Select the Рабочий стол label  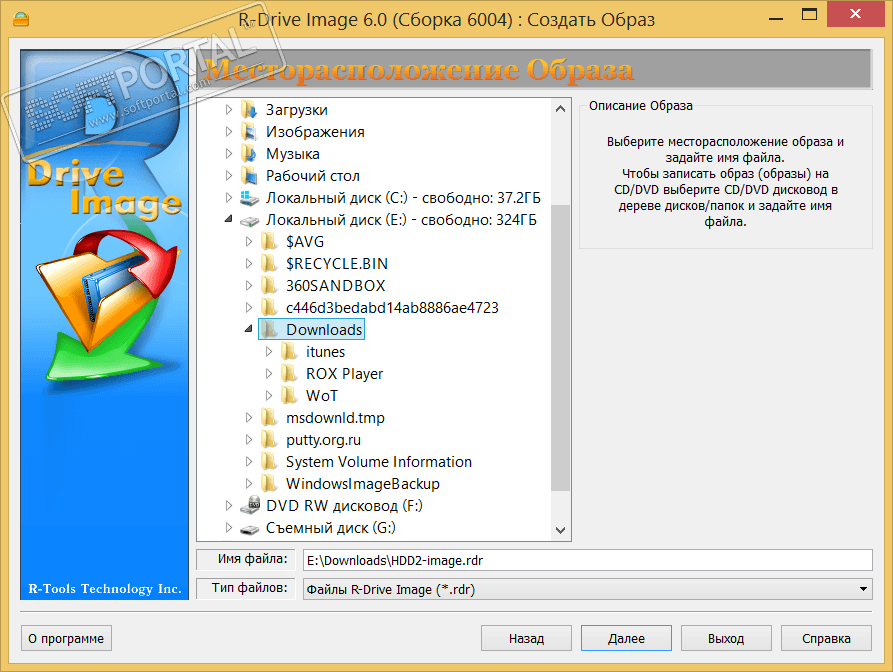click(x=313, y=175)
